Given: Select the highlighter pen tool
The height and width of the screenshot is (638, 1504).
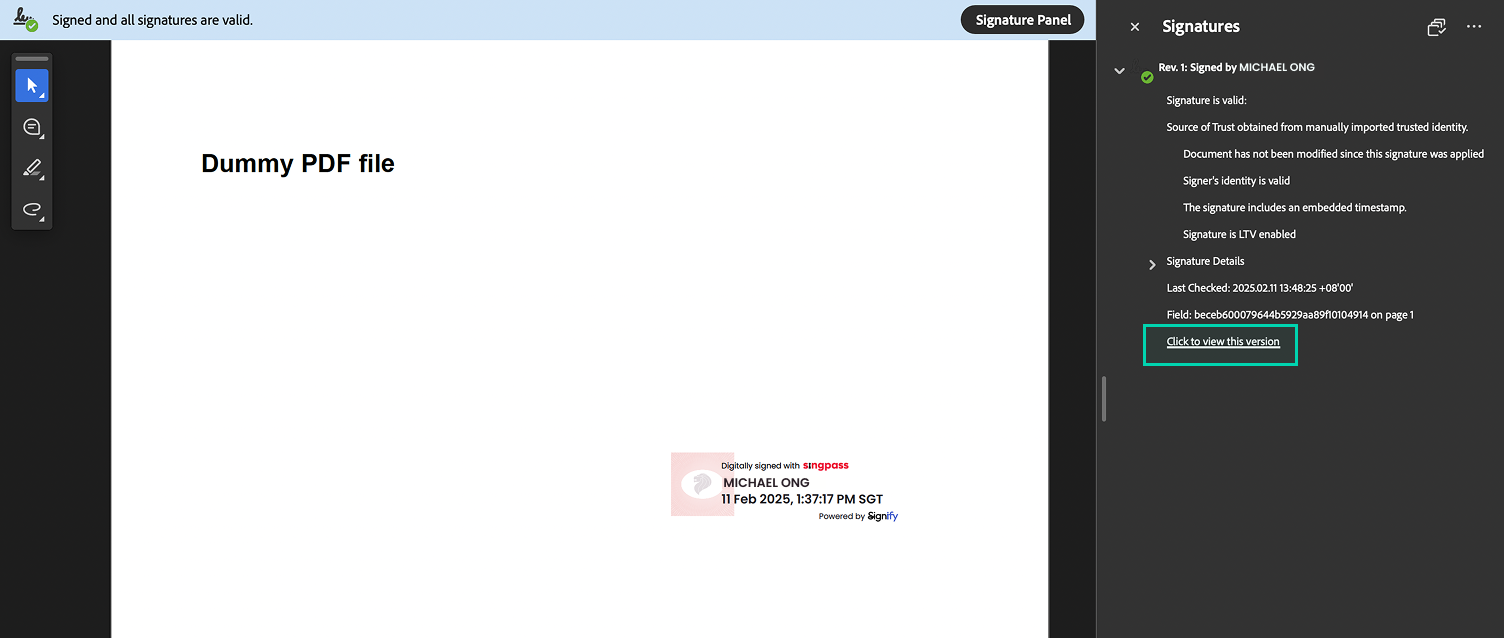Looking at the screenshot, I should click(31, 168).
